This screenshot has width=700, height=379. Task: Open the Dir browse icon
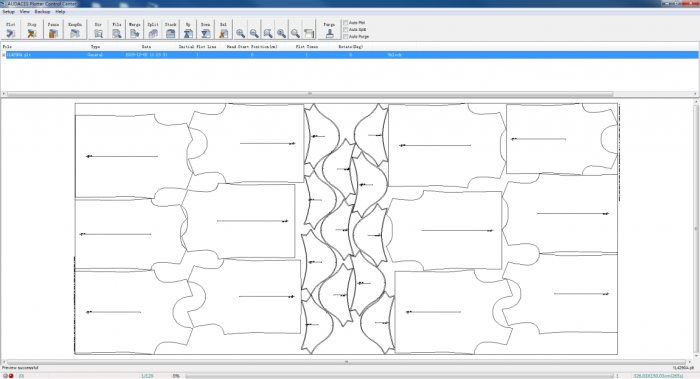pyautogui.click(x=98, y=30)
